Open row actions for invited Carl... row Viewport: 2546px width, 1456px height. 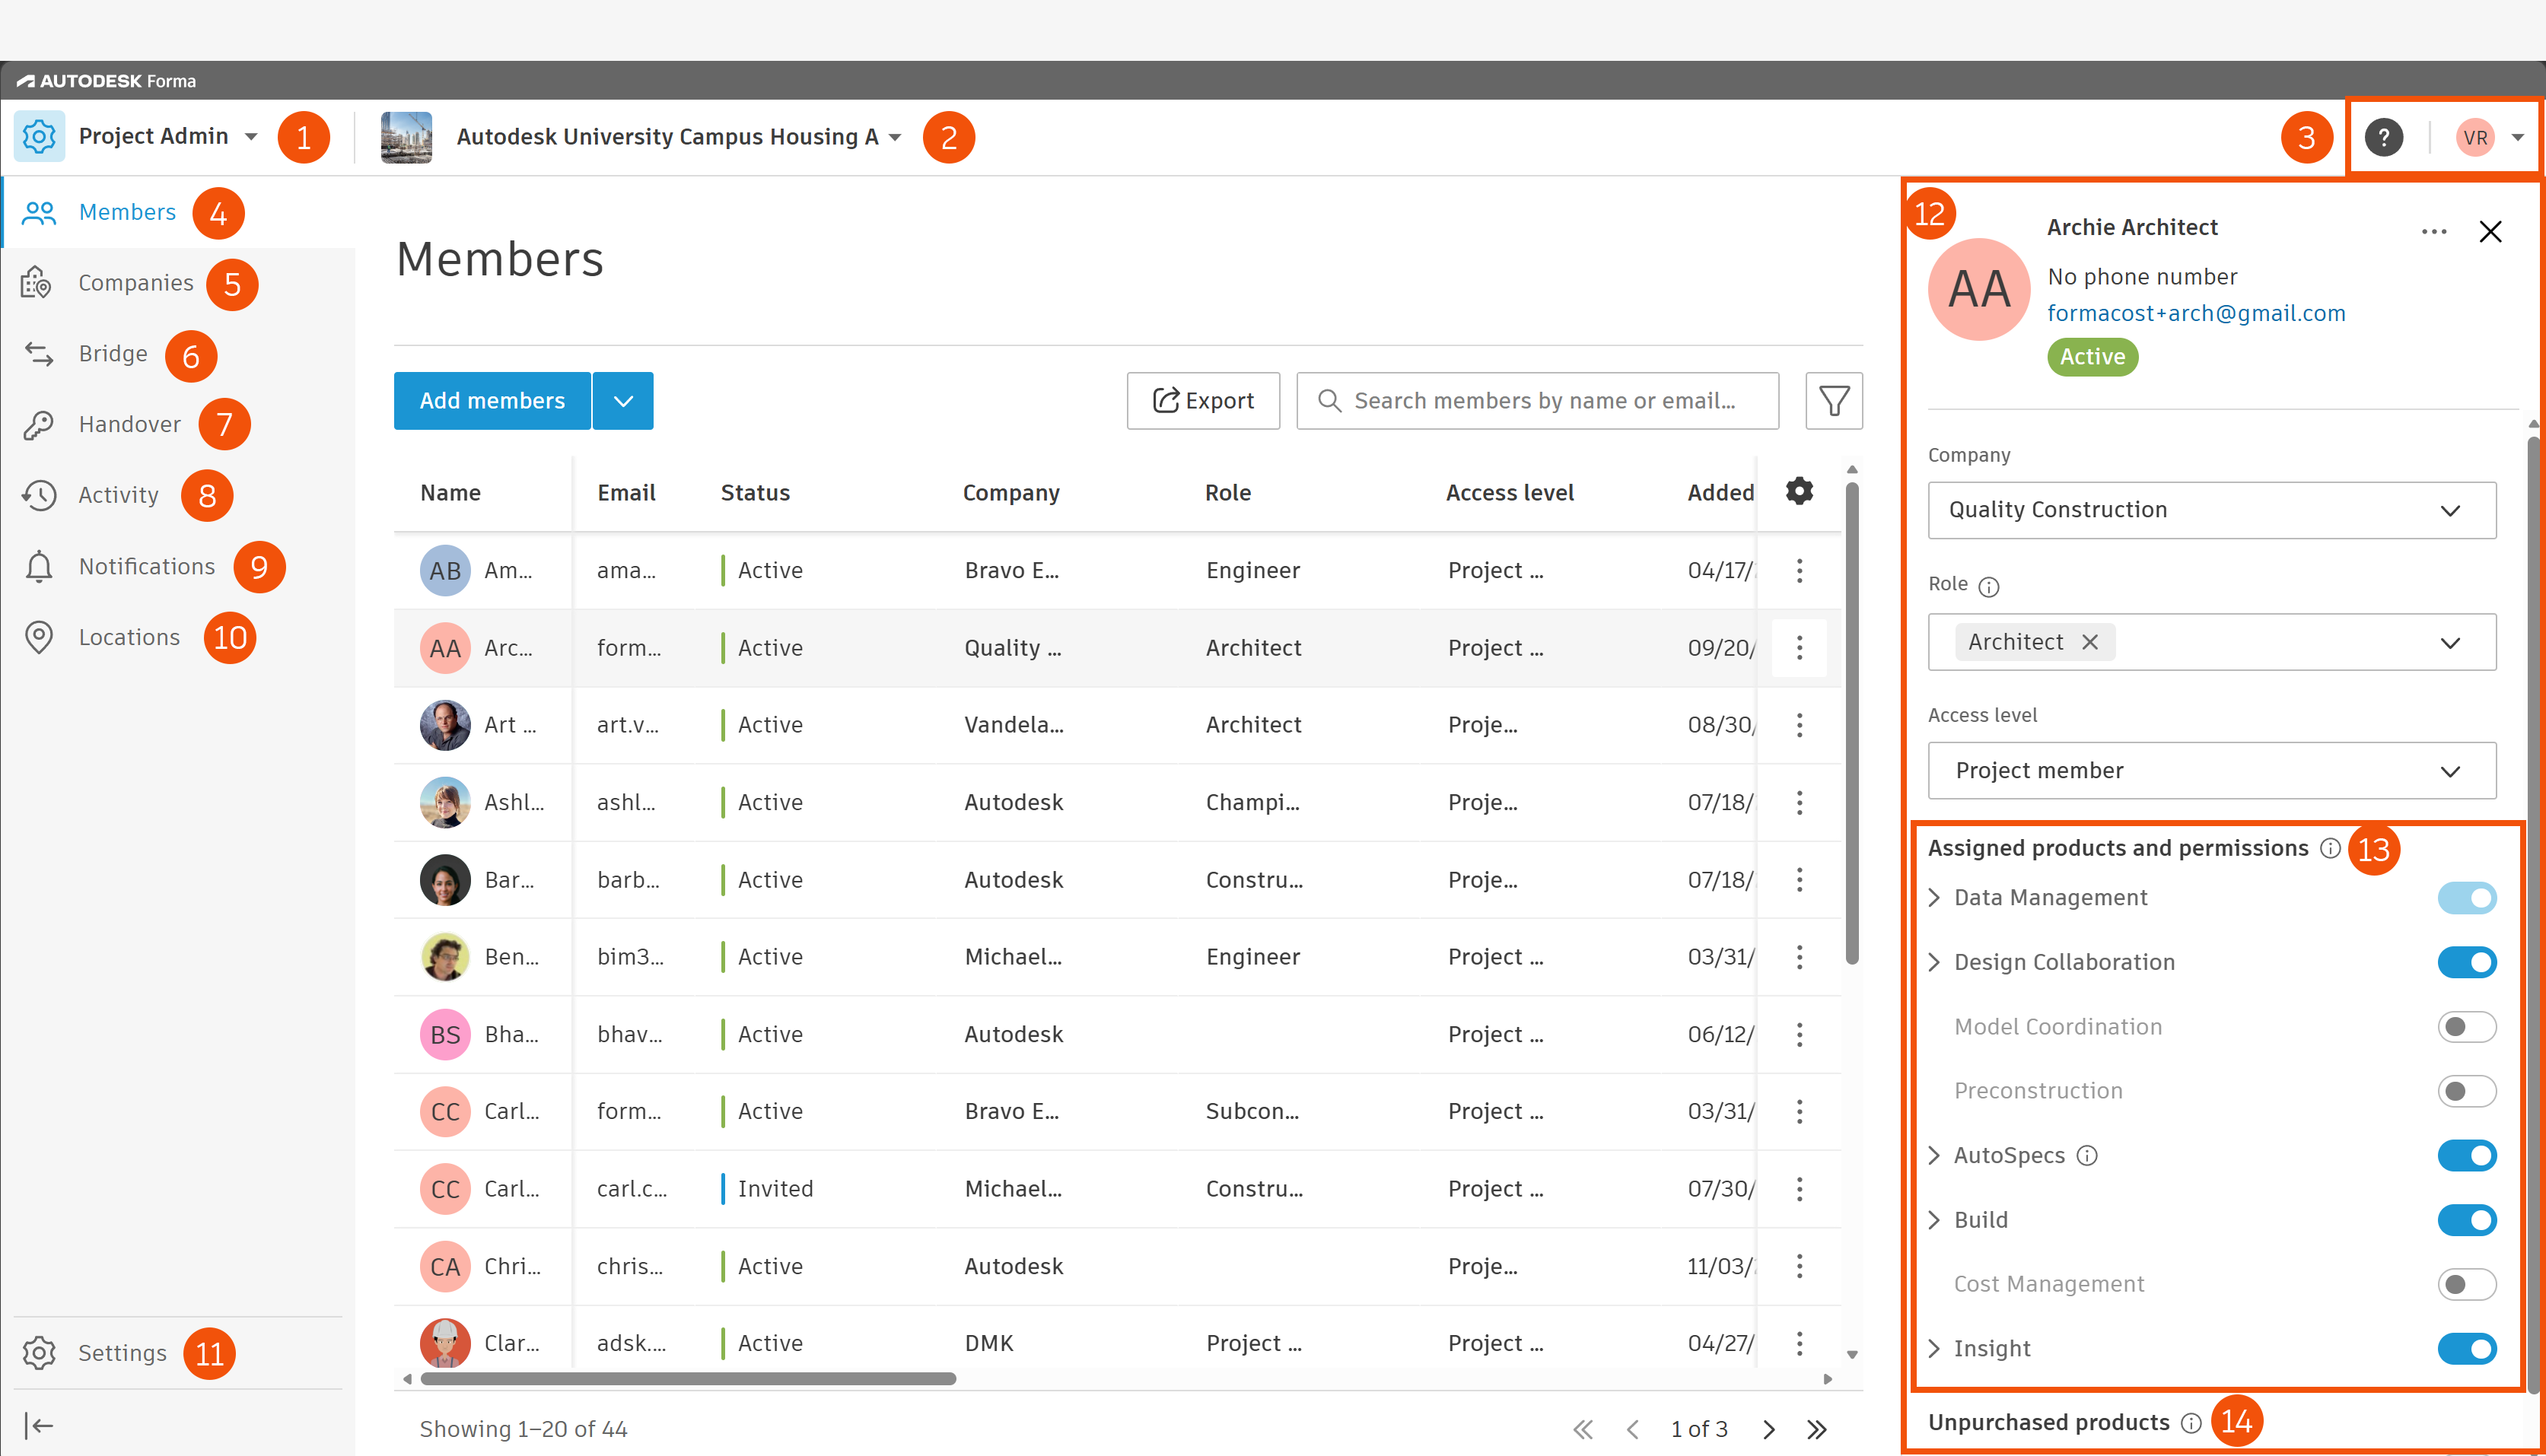click(x=1799, y=1189)
